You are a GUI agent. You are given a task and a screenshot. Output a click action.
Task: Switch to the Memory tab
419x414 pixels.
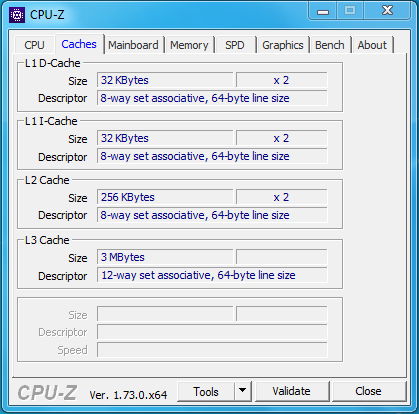point(189,45)
